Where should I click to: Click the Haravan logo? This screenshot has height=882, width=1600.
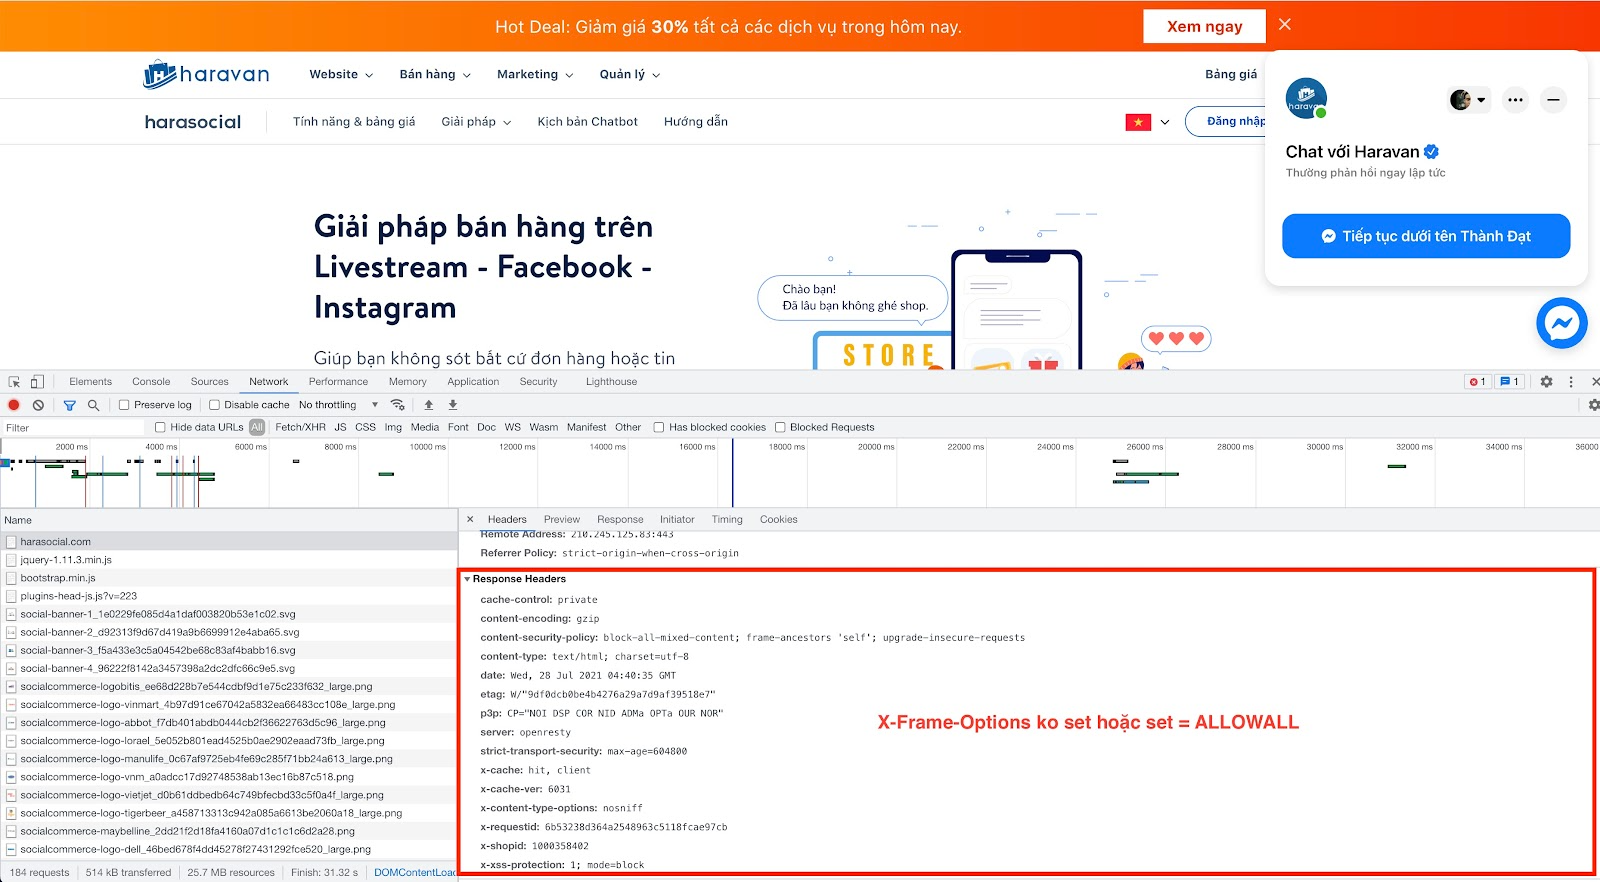(207, 74)
